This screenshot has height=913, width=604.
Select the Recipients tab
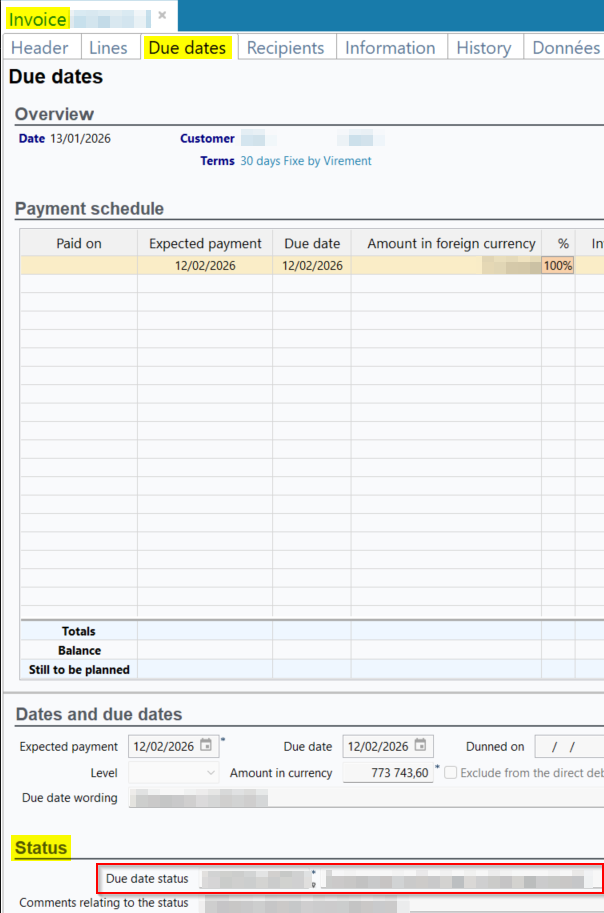tap(285, 48)
